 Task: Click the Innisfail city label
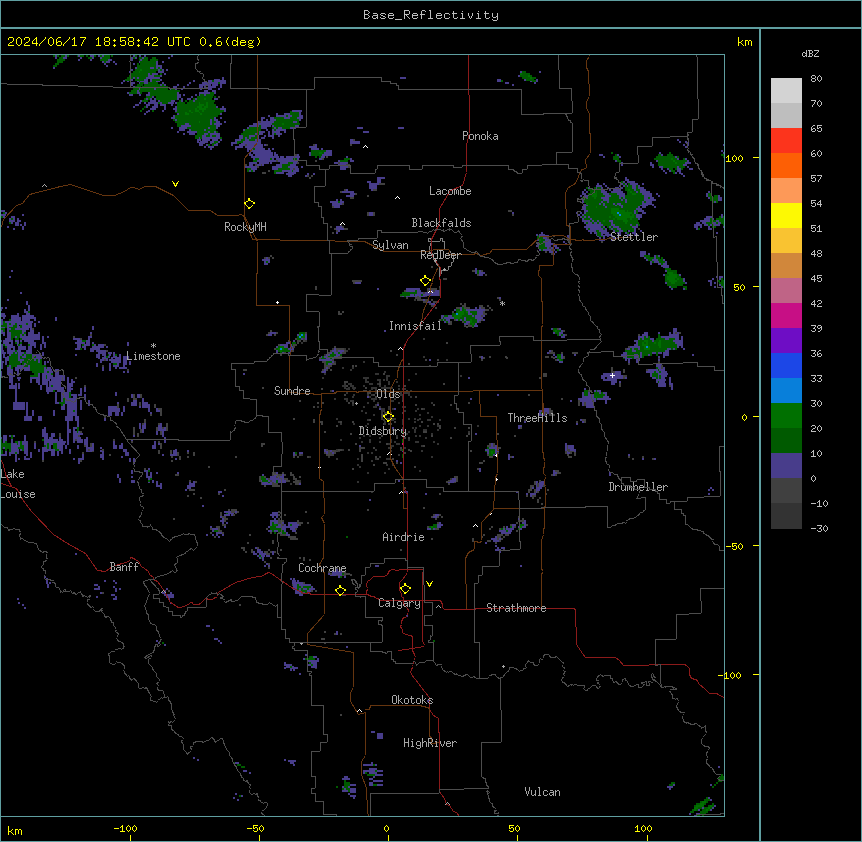point(415,326)
